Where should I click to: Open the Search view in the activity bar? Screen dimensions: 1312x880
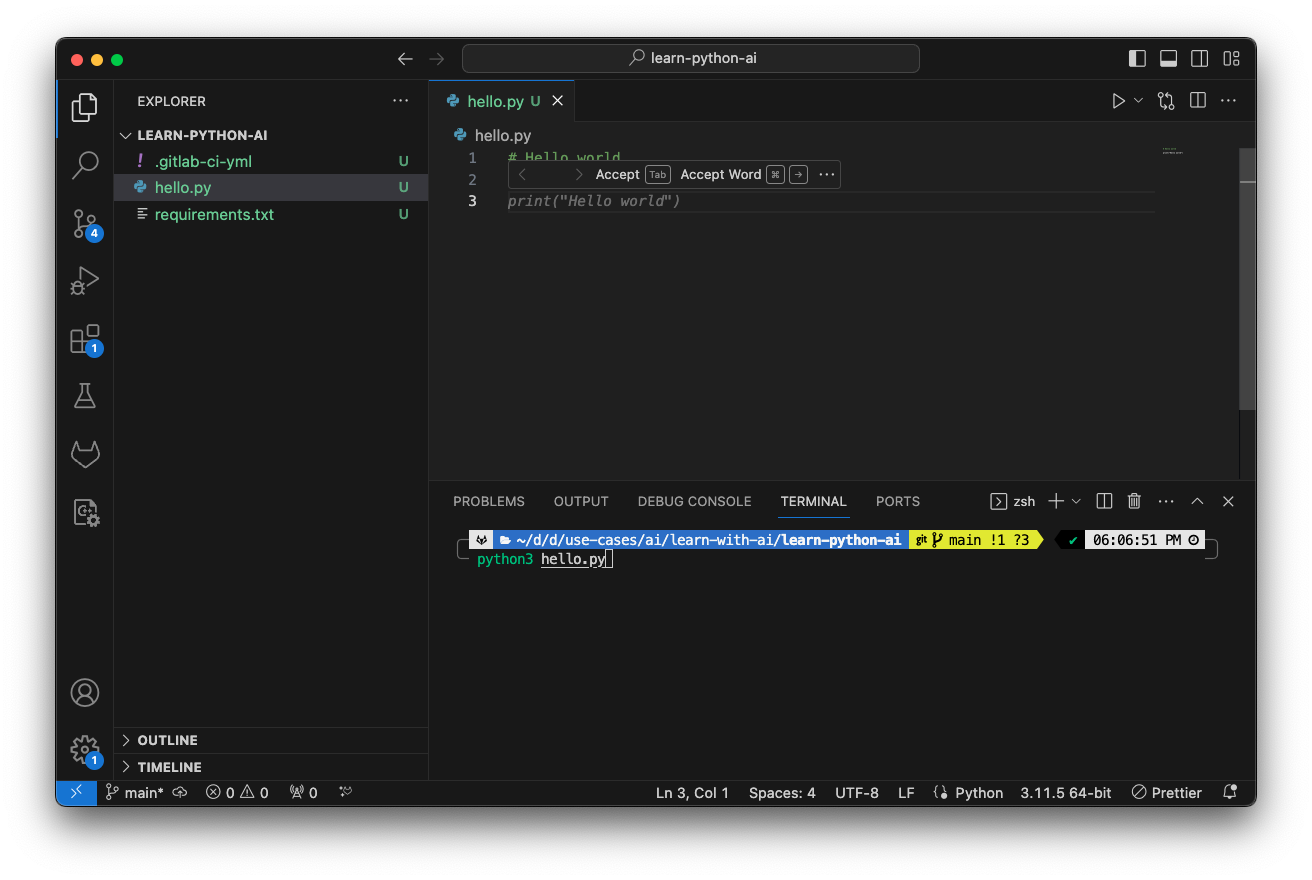(x=85, y=164)
